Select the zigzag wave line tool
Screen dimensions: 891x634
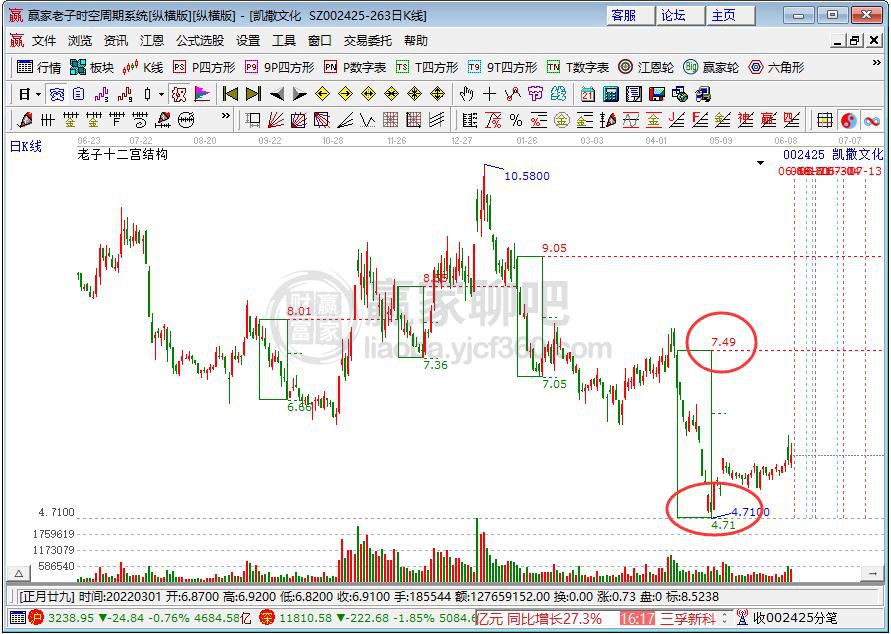point(367,120)
